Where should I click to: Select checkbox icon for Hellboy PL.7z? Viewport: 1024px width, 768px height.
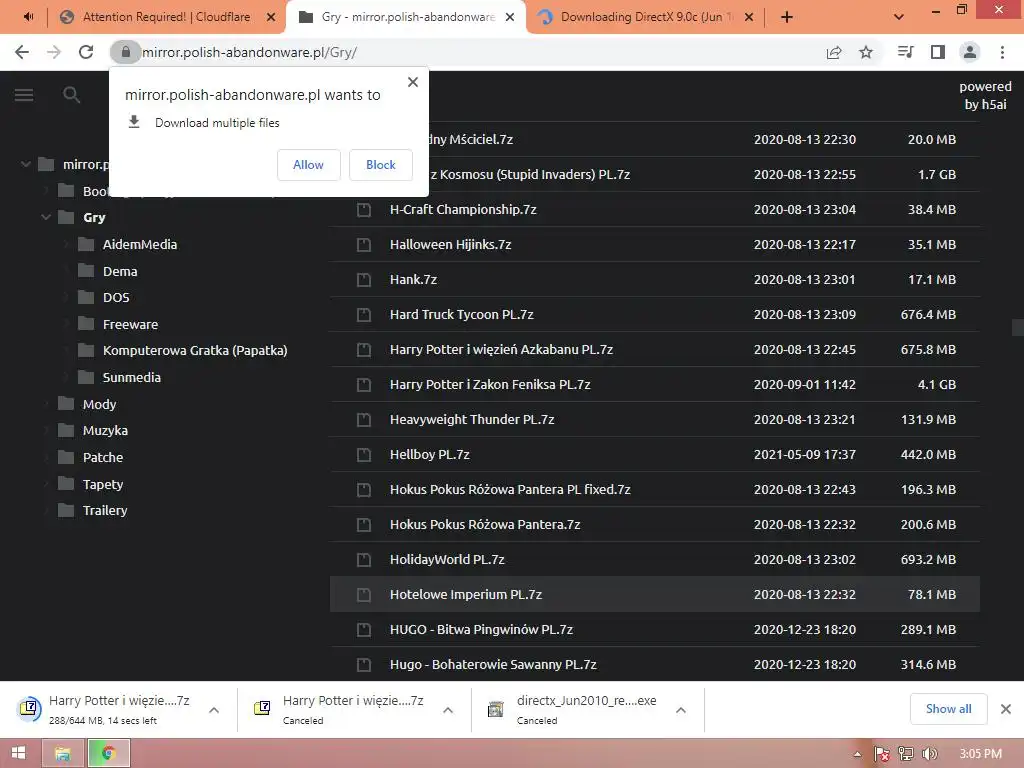[x=364, y=455]
